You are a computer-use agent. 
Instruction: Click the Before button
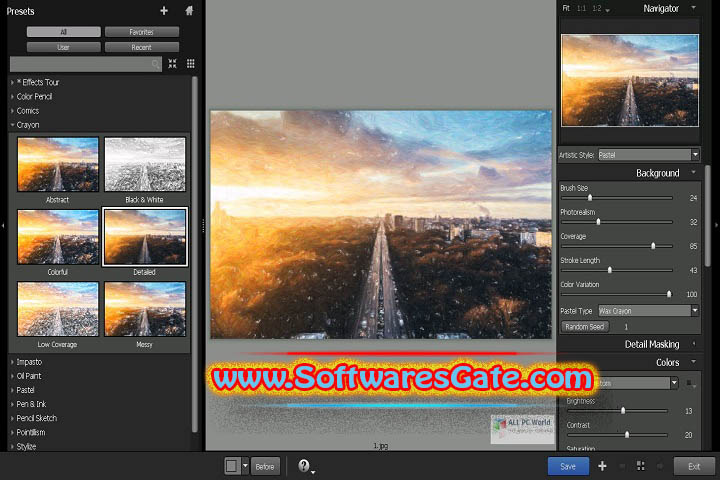[265, 466]
